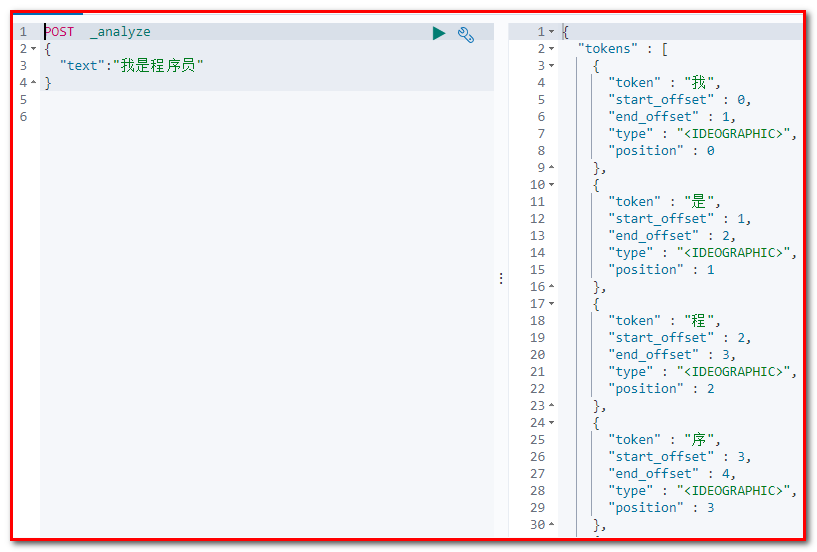Screen dimensions: 817x552
Task: Collapse first token object at response line 3
Action: 551,66
